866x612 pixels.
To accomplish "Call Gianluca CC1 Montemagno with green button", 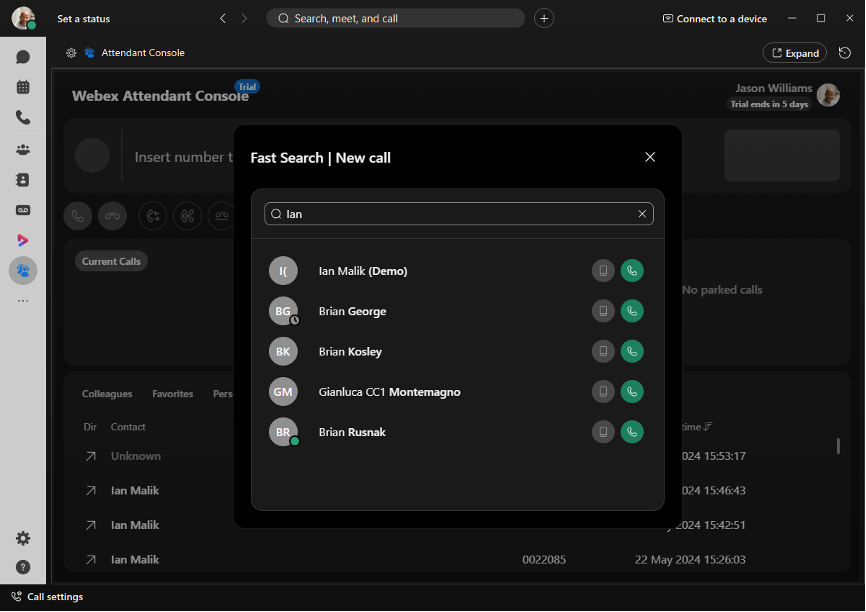I will pos(632,392).
